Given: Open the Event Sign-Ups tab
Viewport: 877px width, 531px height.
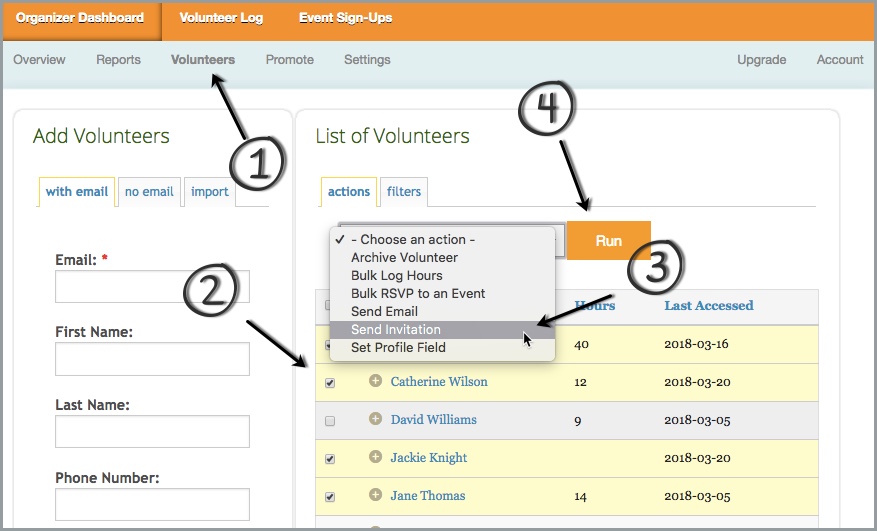Looking at the screenshot, I should click(x=345, y=18).
